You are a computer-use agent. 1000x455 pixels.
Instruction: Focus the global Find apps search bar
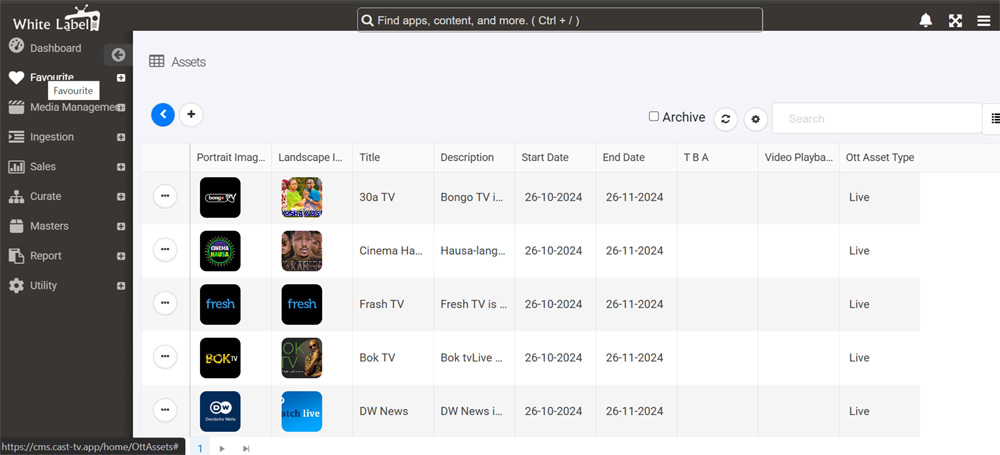(560, 21)
